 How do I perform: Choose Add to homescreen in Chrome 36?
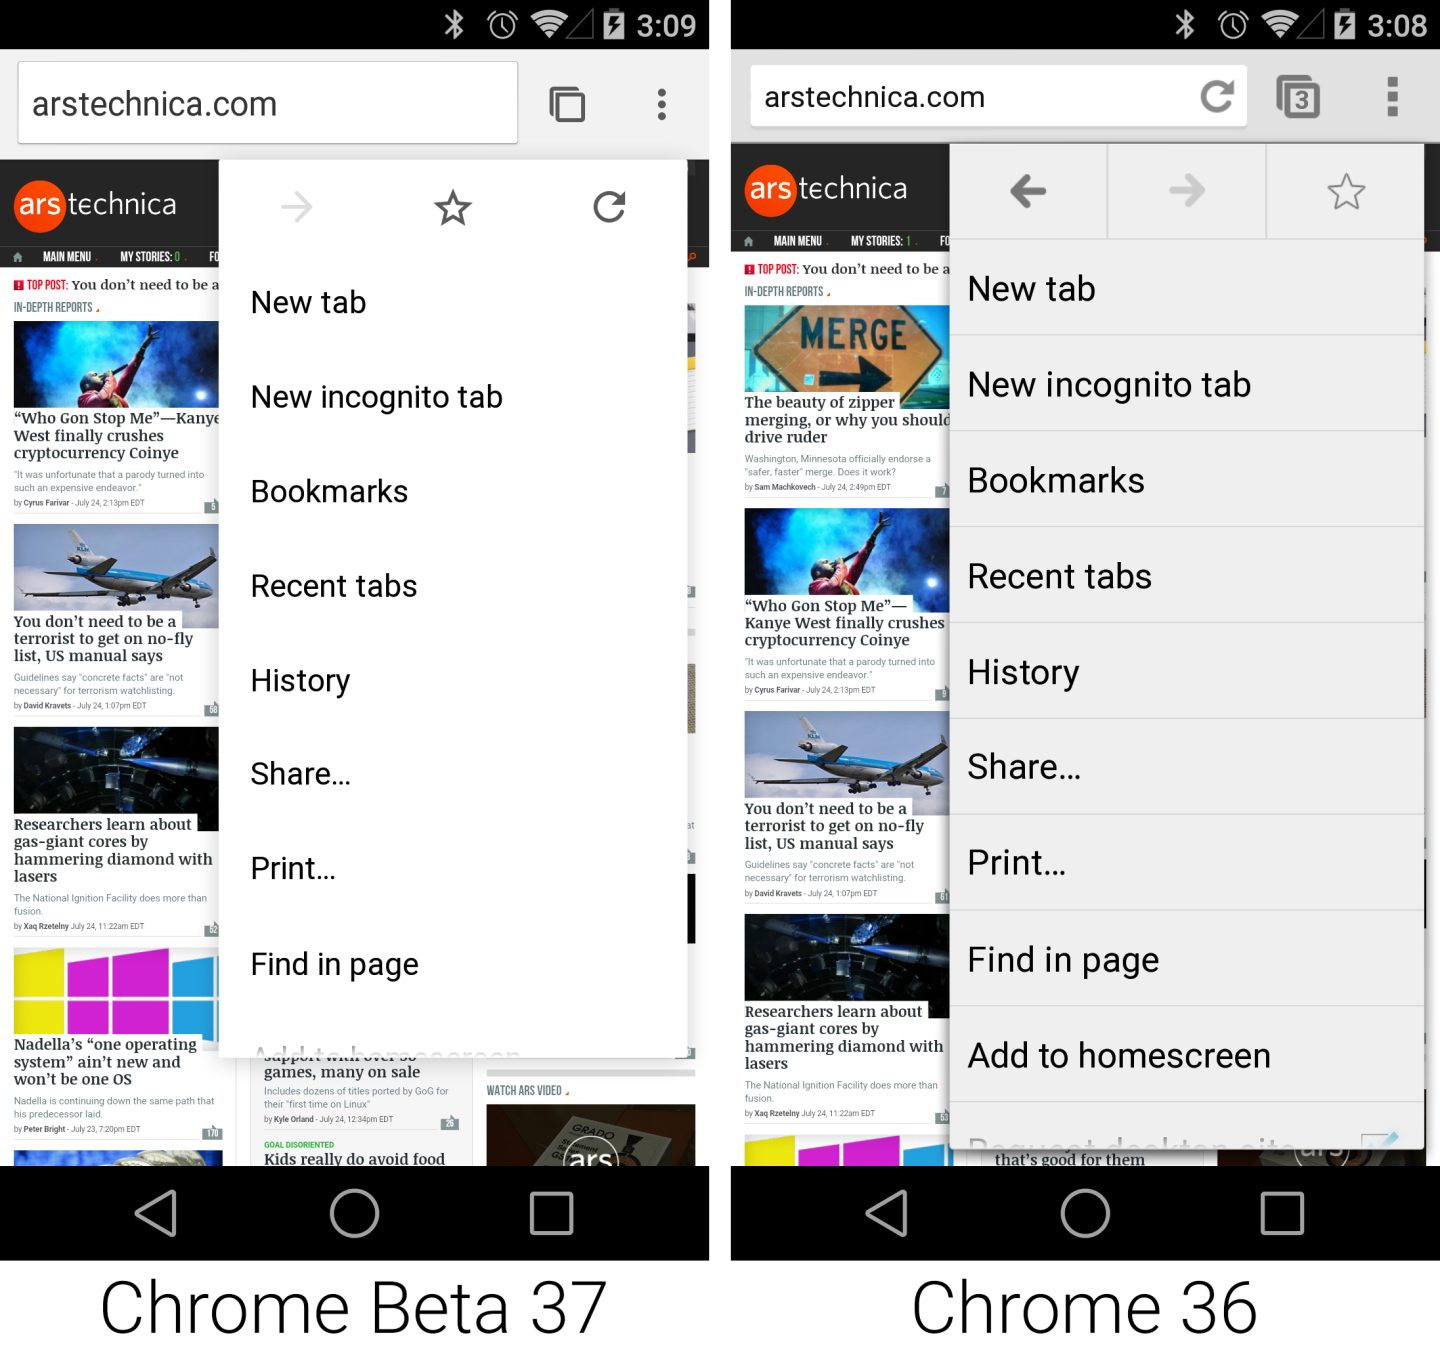pyautogui.click(x=1118, y=1055)
